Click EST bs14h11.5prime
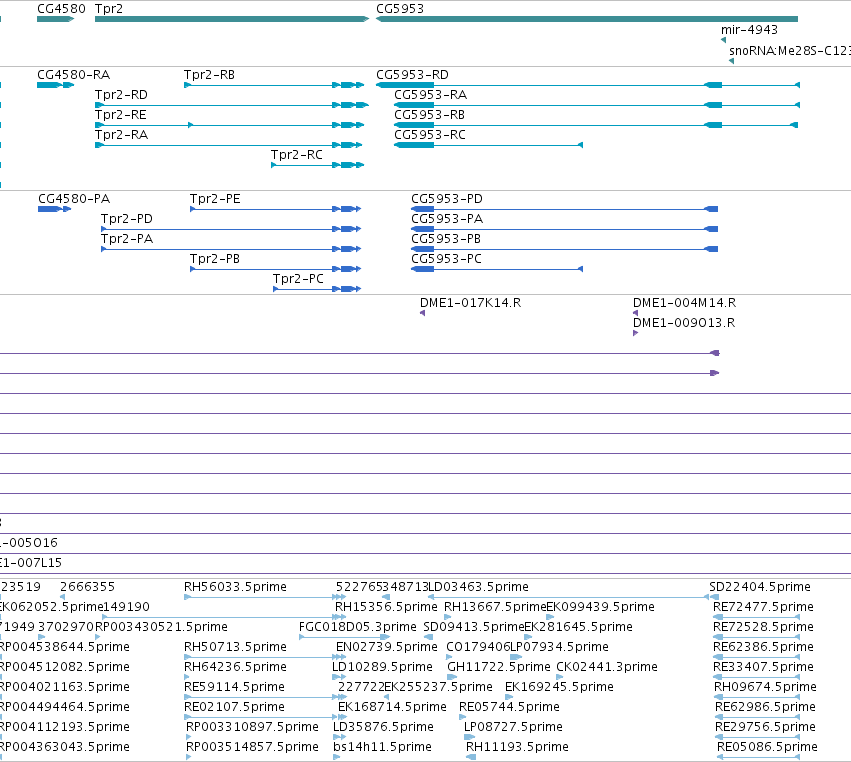851x762 pixels. point(382,747)
